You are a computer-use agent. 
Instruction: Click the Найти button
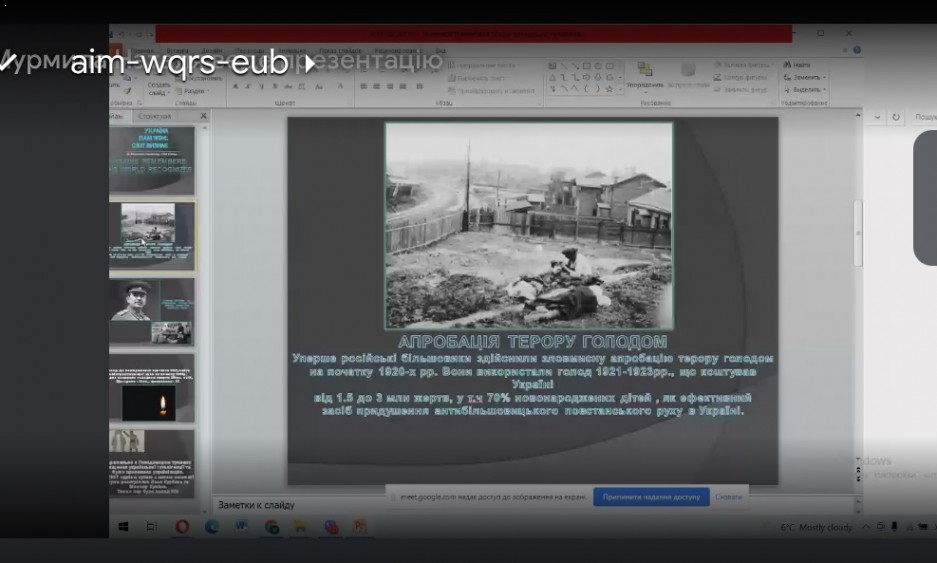tap(797, 65)
